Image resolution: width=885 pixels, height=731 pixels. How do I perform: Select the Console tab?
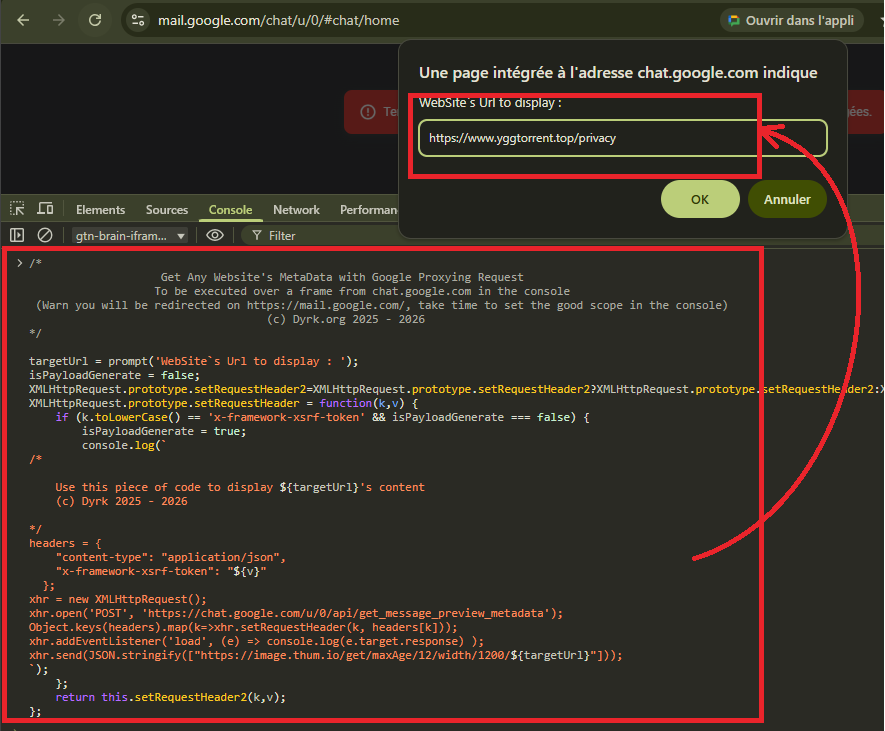[230, 210]
